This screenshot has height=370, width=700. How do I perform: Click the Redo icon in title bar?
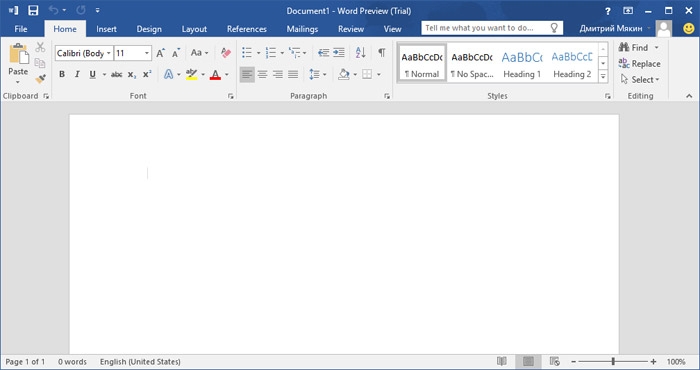(x=81, y=10)
